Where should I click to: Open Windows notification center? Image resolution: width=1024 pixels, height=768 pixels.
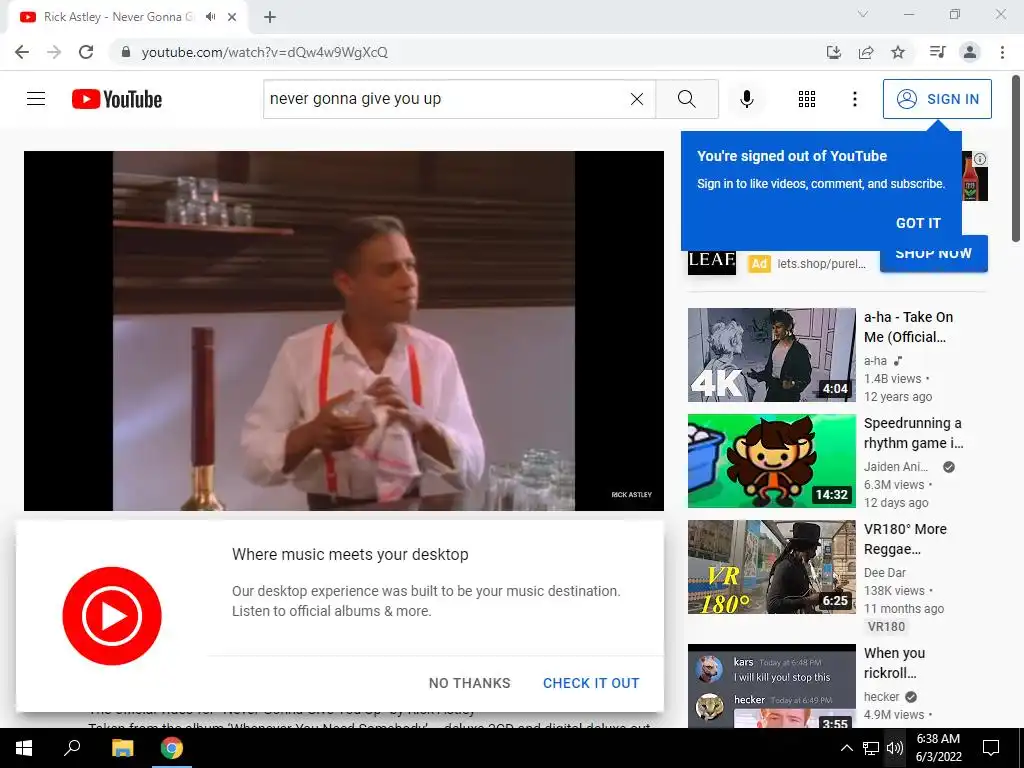click(991, 748)
